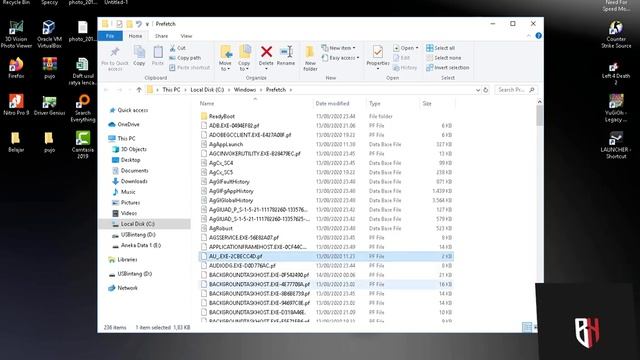Click This PC in address breadcrumb
Screen dimensions: 640x360
tap(171, 90)
